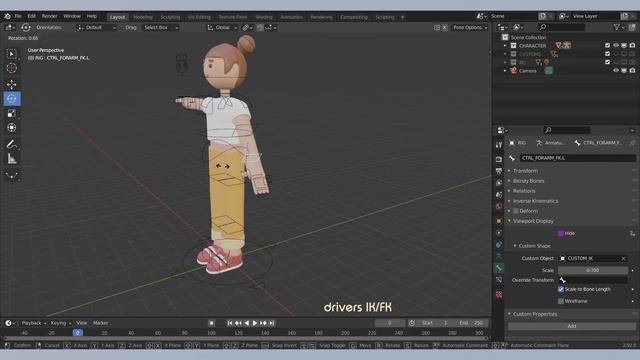Click the Camera object icon in outliner

514,71
